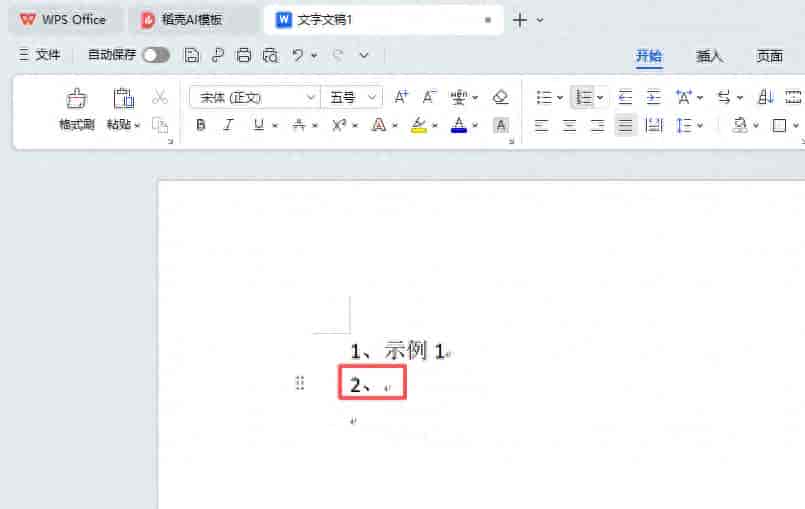Apply blue font color
The width and height of the screenshot is (805, 509).
click(x=458, y=125)
